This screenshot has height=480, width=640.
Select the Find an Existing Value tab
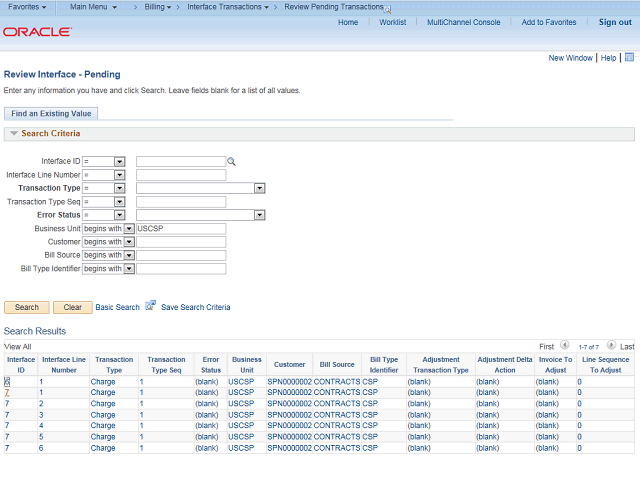click(x=51, y=113)
